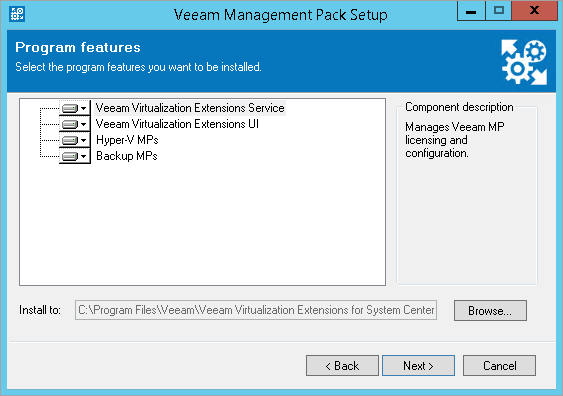This screenshot has width=563, height=396.
Task: Proceed with the Next > button
Action: point(418,366)
